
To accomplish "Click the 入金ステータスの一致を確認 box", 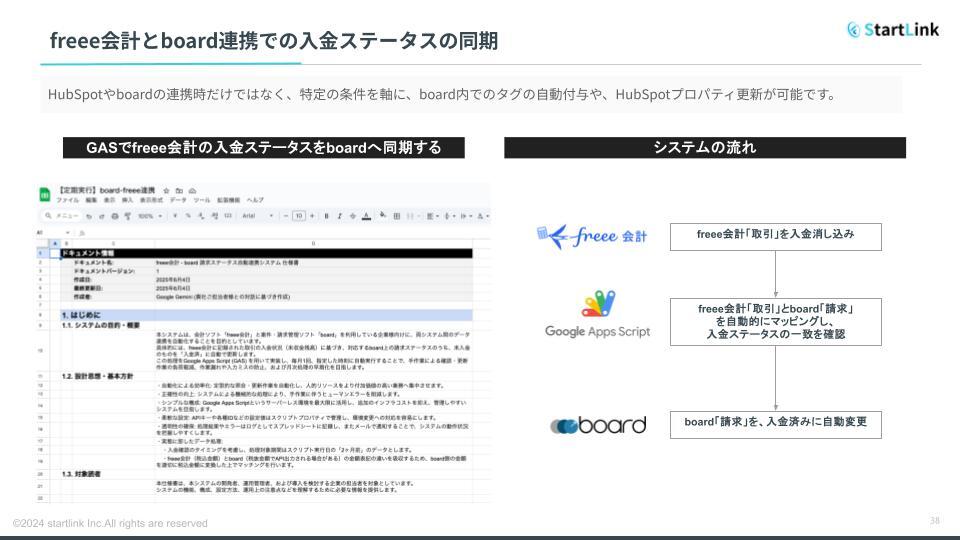I will coord(776,322).
